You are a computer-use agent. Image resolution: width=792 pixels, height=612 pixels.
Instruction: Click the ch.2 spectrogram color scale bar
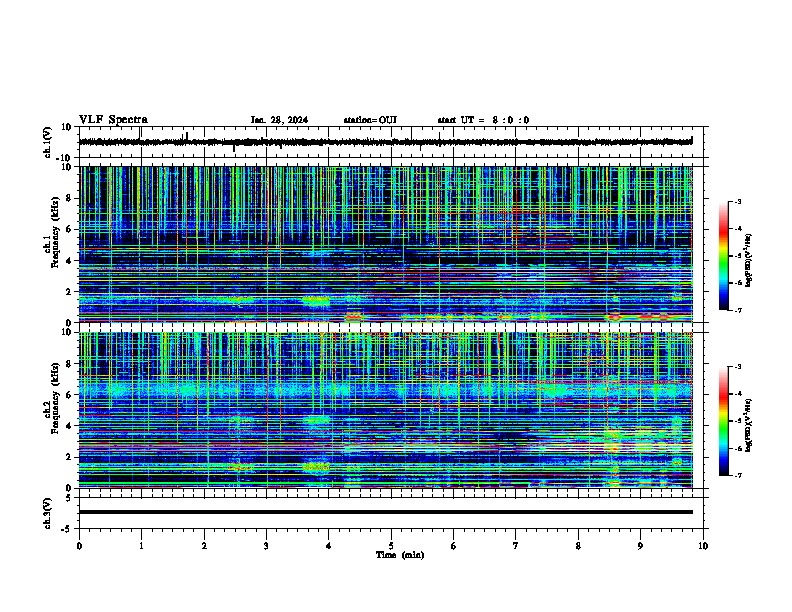point(724,421)
